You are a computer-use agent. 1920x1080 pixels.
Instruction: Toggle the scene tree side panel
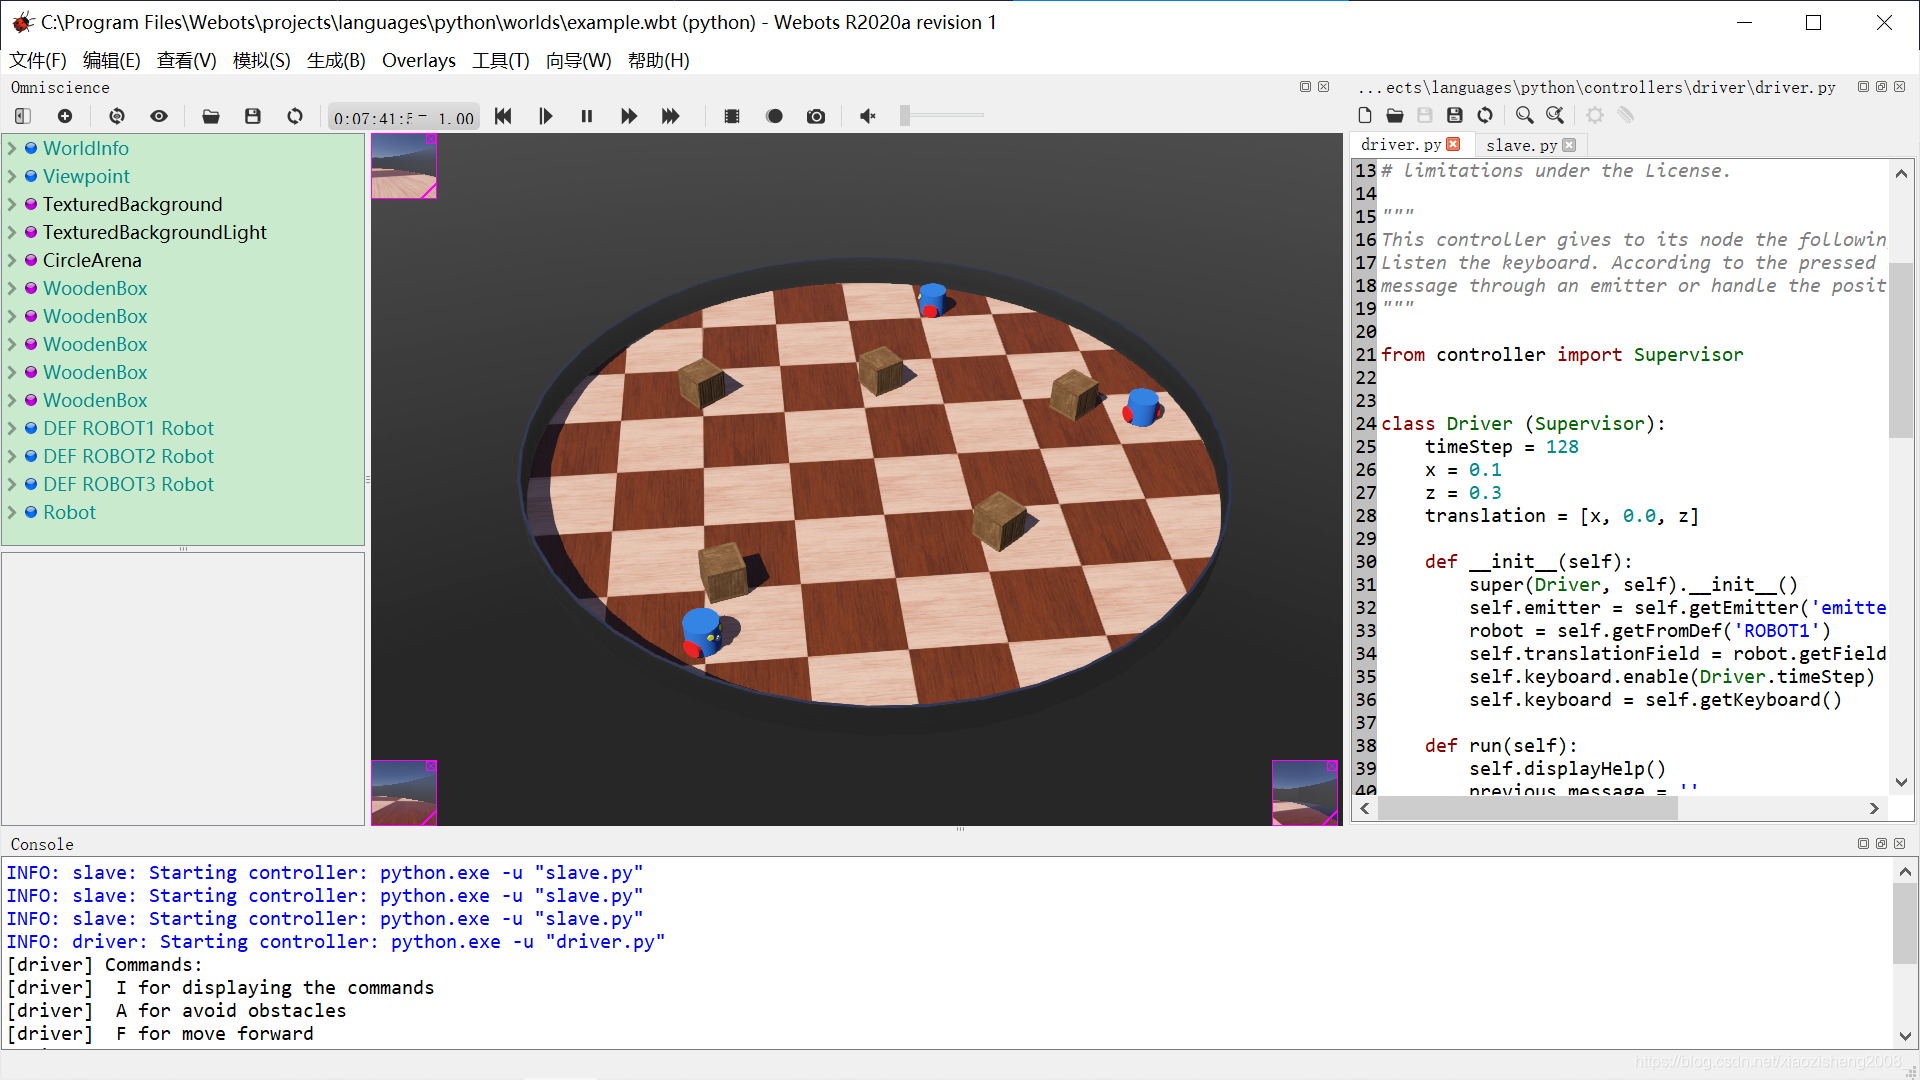(23, 116)
